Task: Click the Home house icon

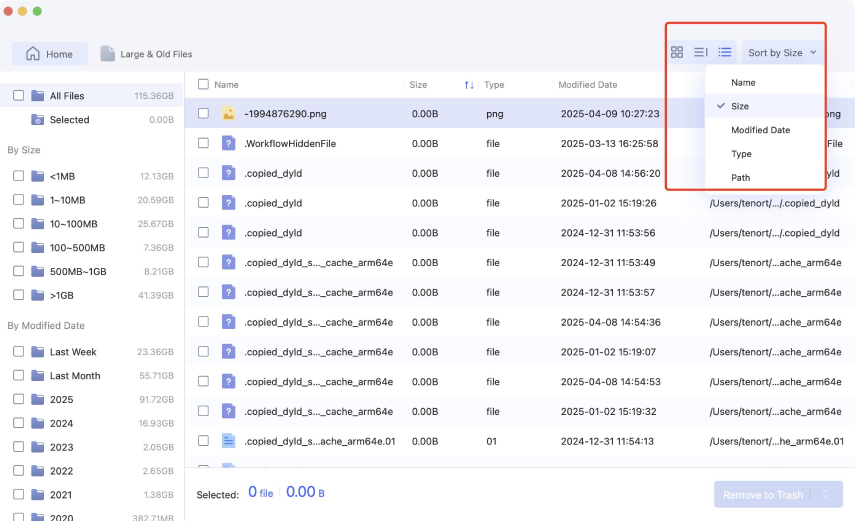Action: 33,53
